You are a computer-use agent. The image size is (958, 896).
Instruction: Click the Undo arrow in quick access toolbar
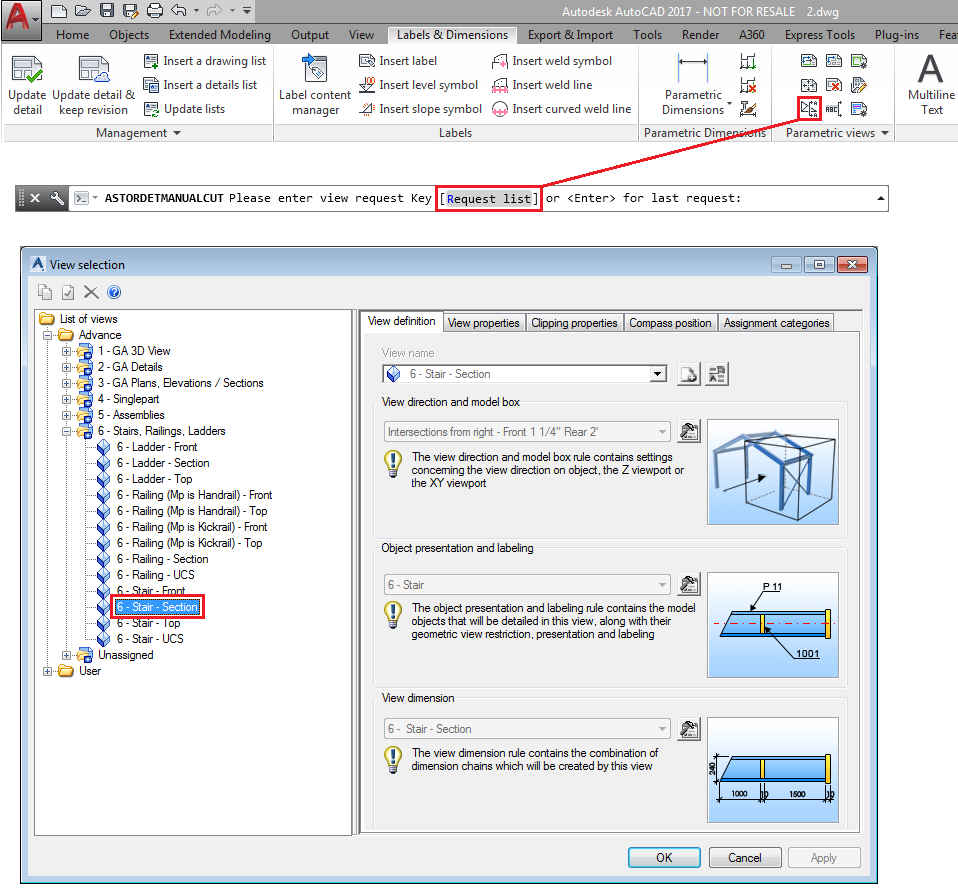click(178, 10)
